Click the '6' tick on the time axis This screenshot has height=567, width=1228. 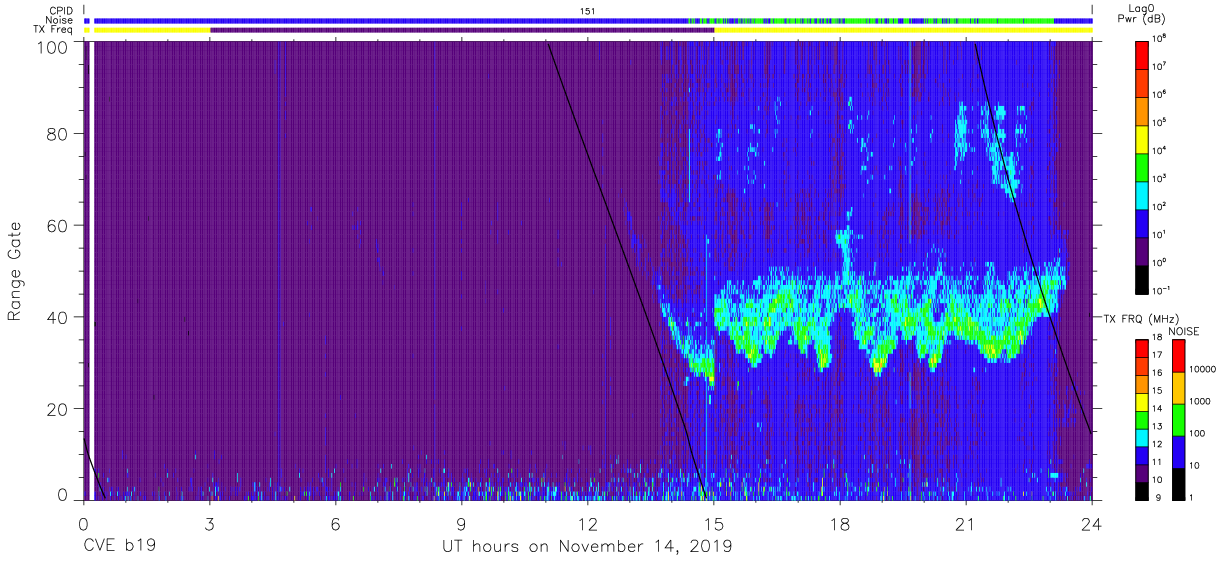click(x=336, y=523)
